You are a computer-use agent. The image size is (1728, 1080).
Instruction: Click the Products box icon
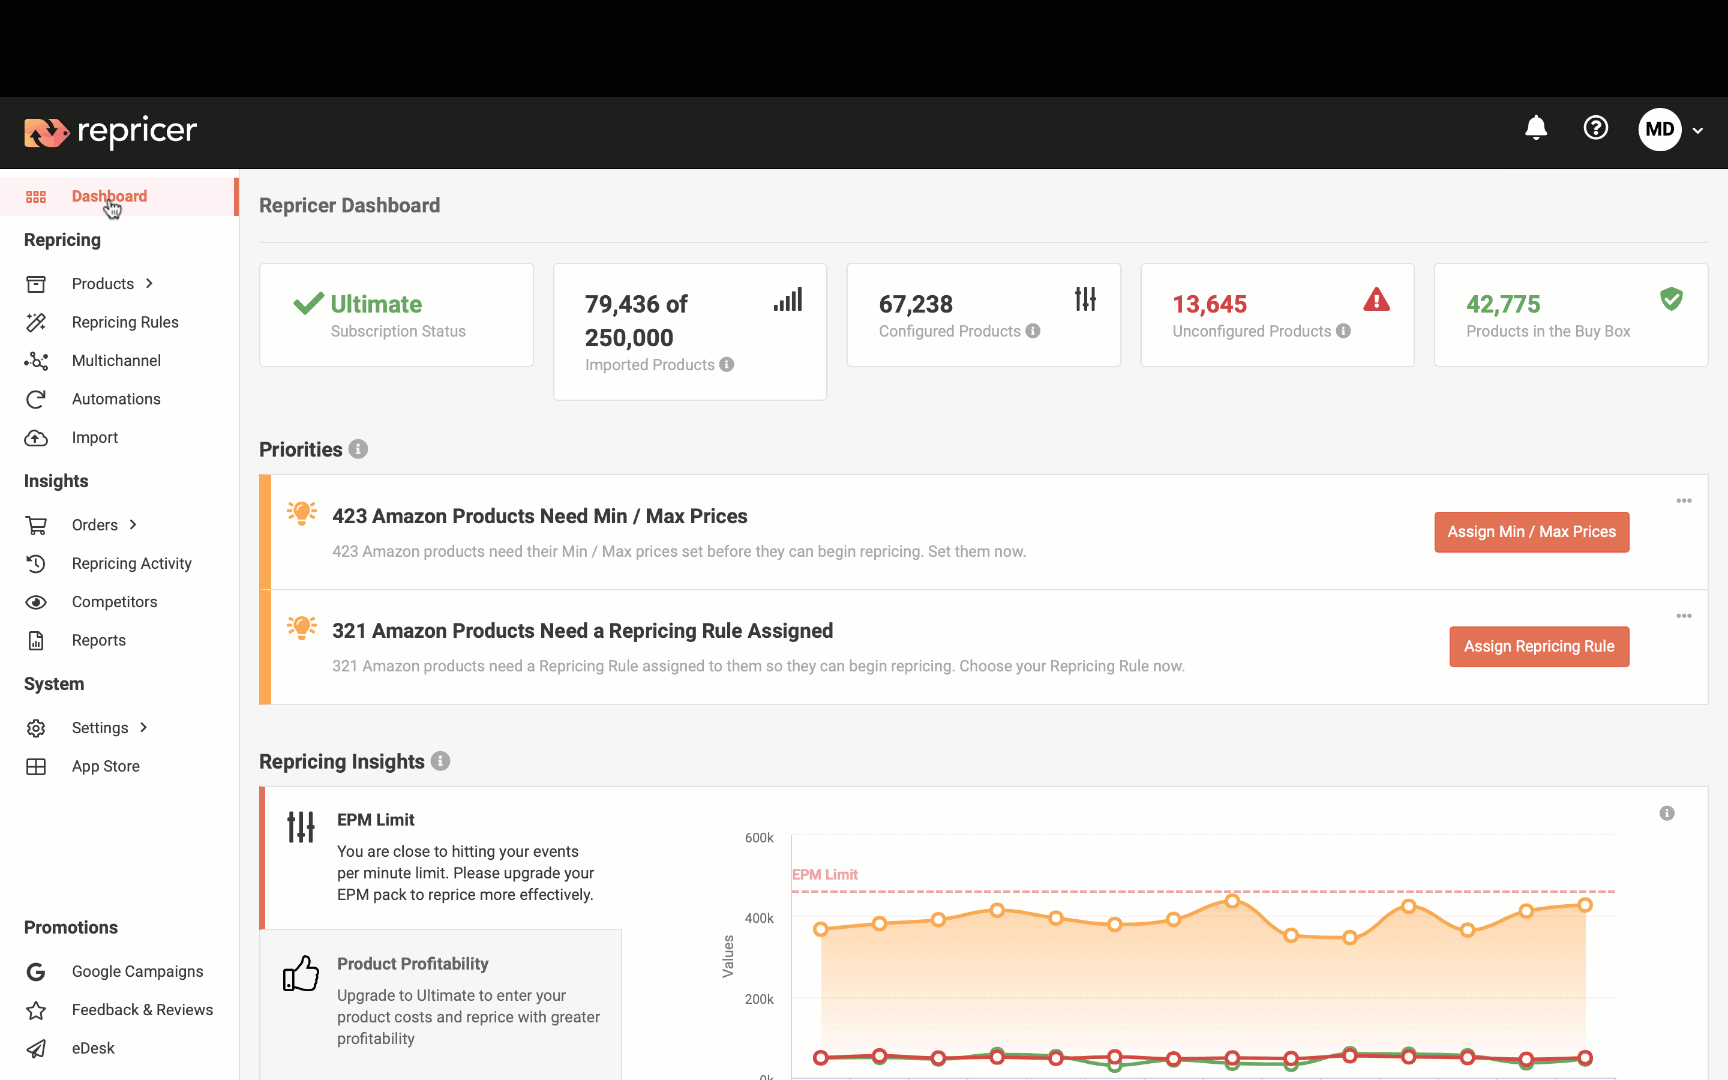36,284
